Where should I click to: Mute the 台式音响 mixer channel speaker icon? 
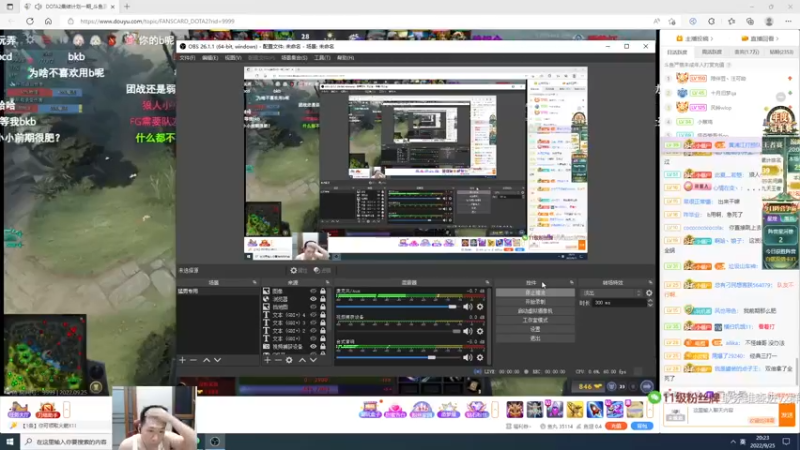(467, 358)
